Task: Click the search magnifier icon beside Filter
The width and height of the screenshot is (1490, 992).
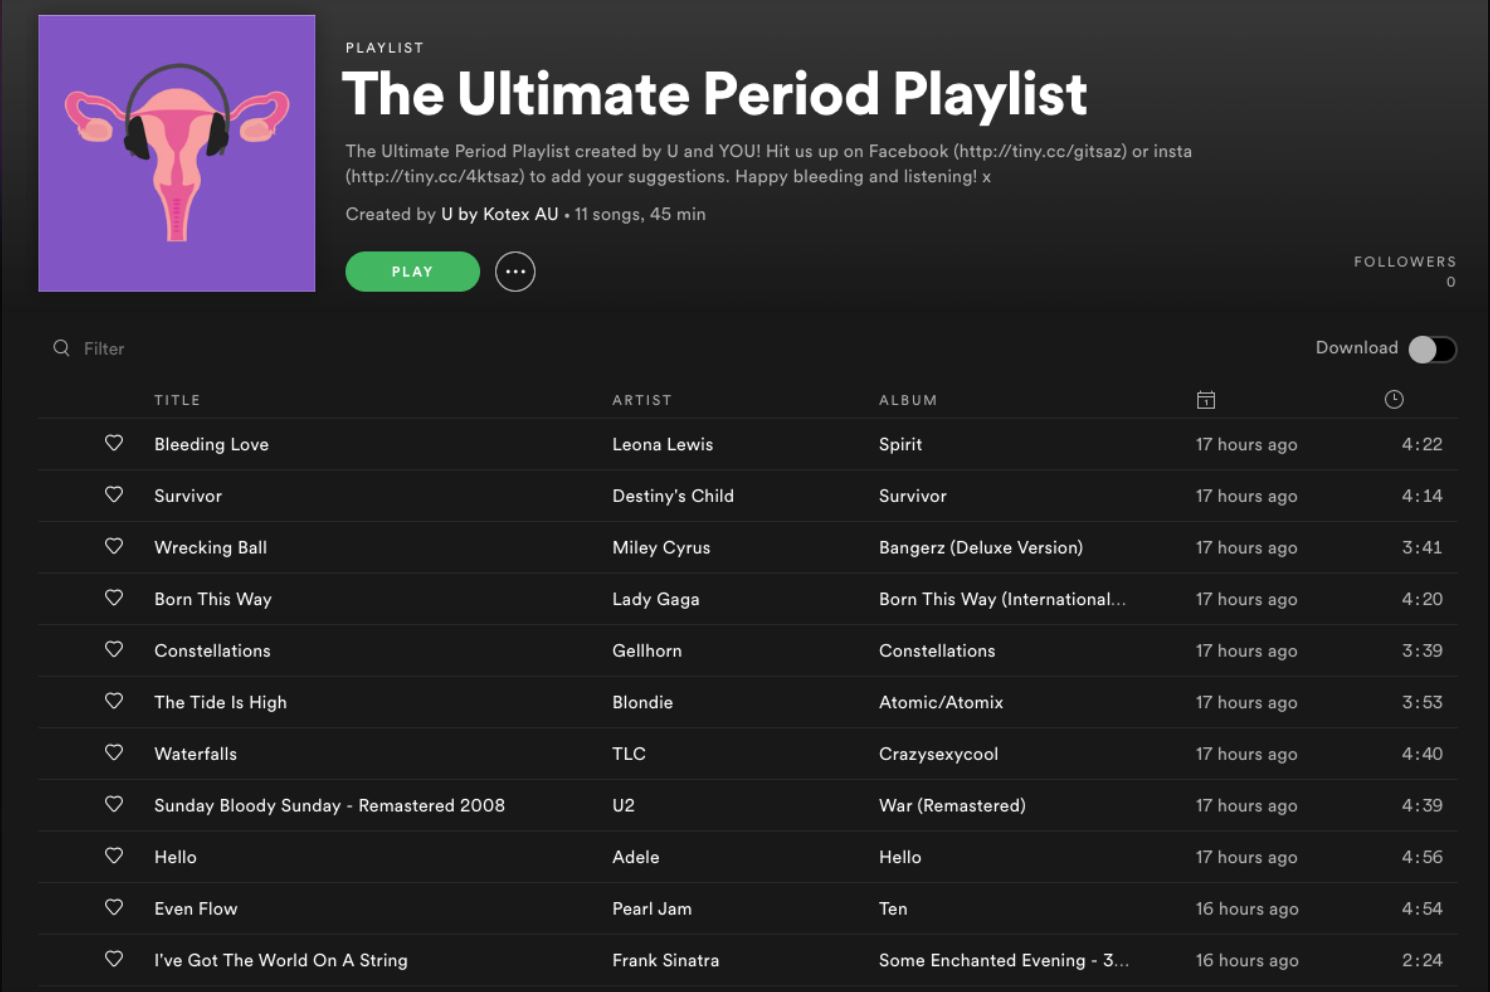Action: pos(62,348)
